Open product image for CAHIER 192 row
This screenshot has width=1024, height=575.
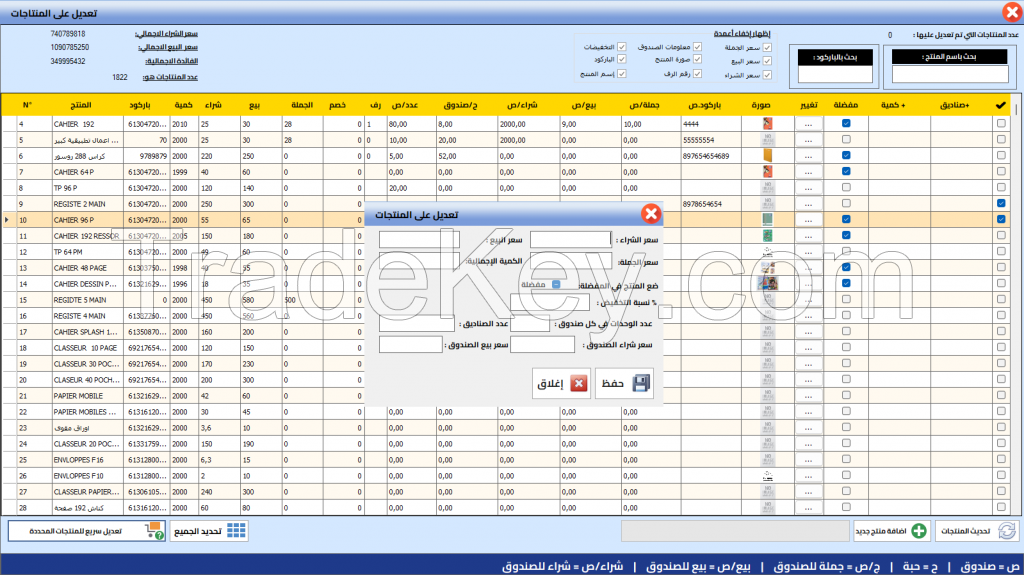(767, 123)
